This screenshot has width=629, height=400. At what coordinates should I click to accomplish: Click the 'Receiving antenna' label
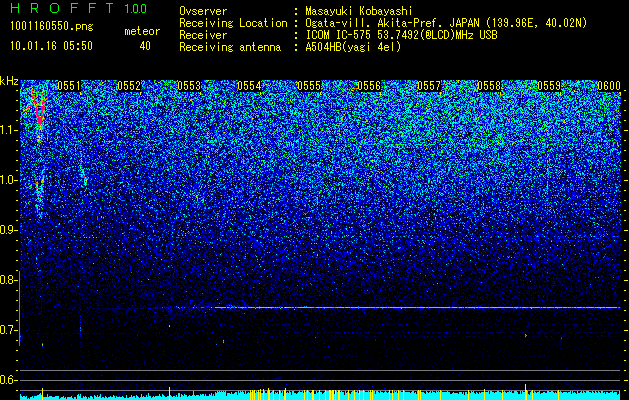tap(230, 47)
